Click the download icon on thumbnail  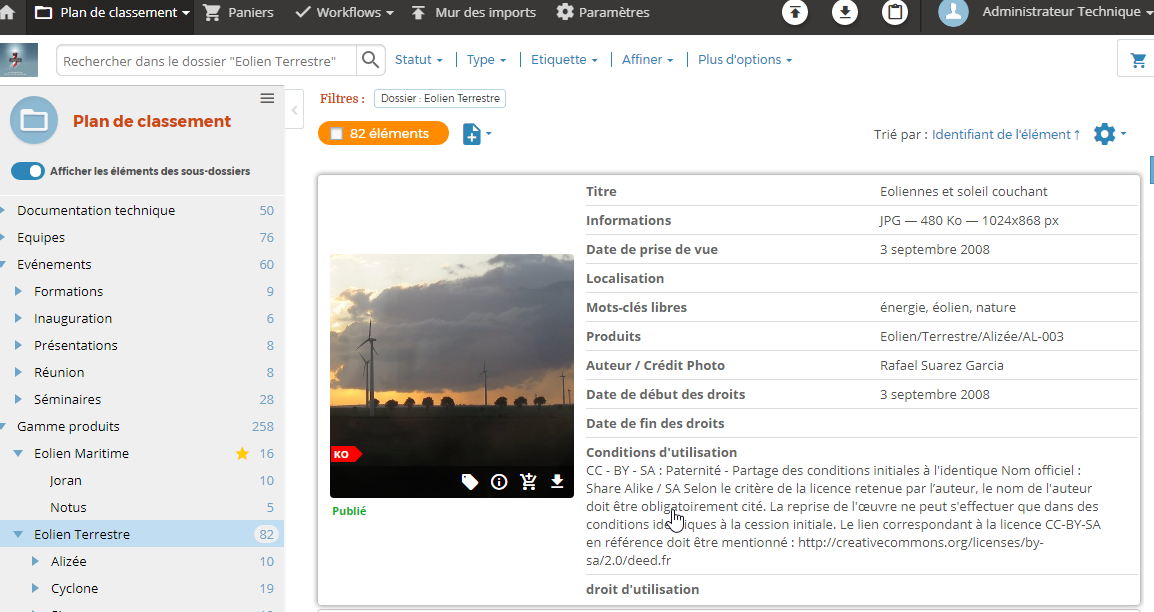(557, 482)
